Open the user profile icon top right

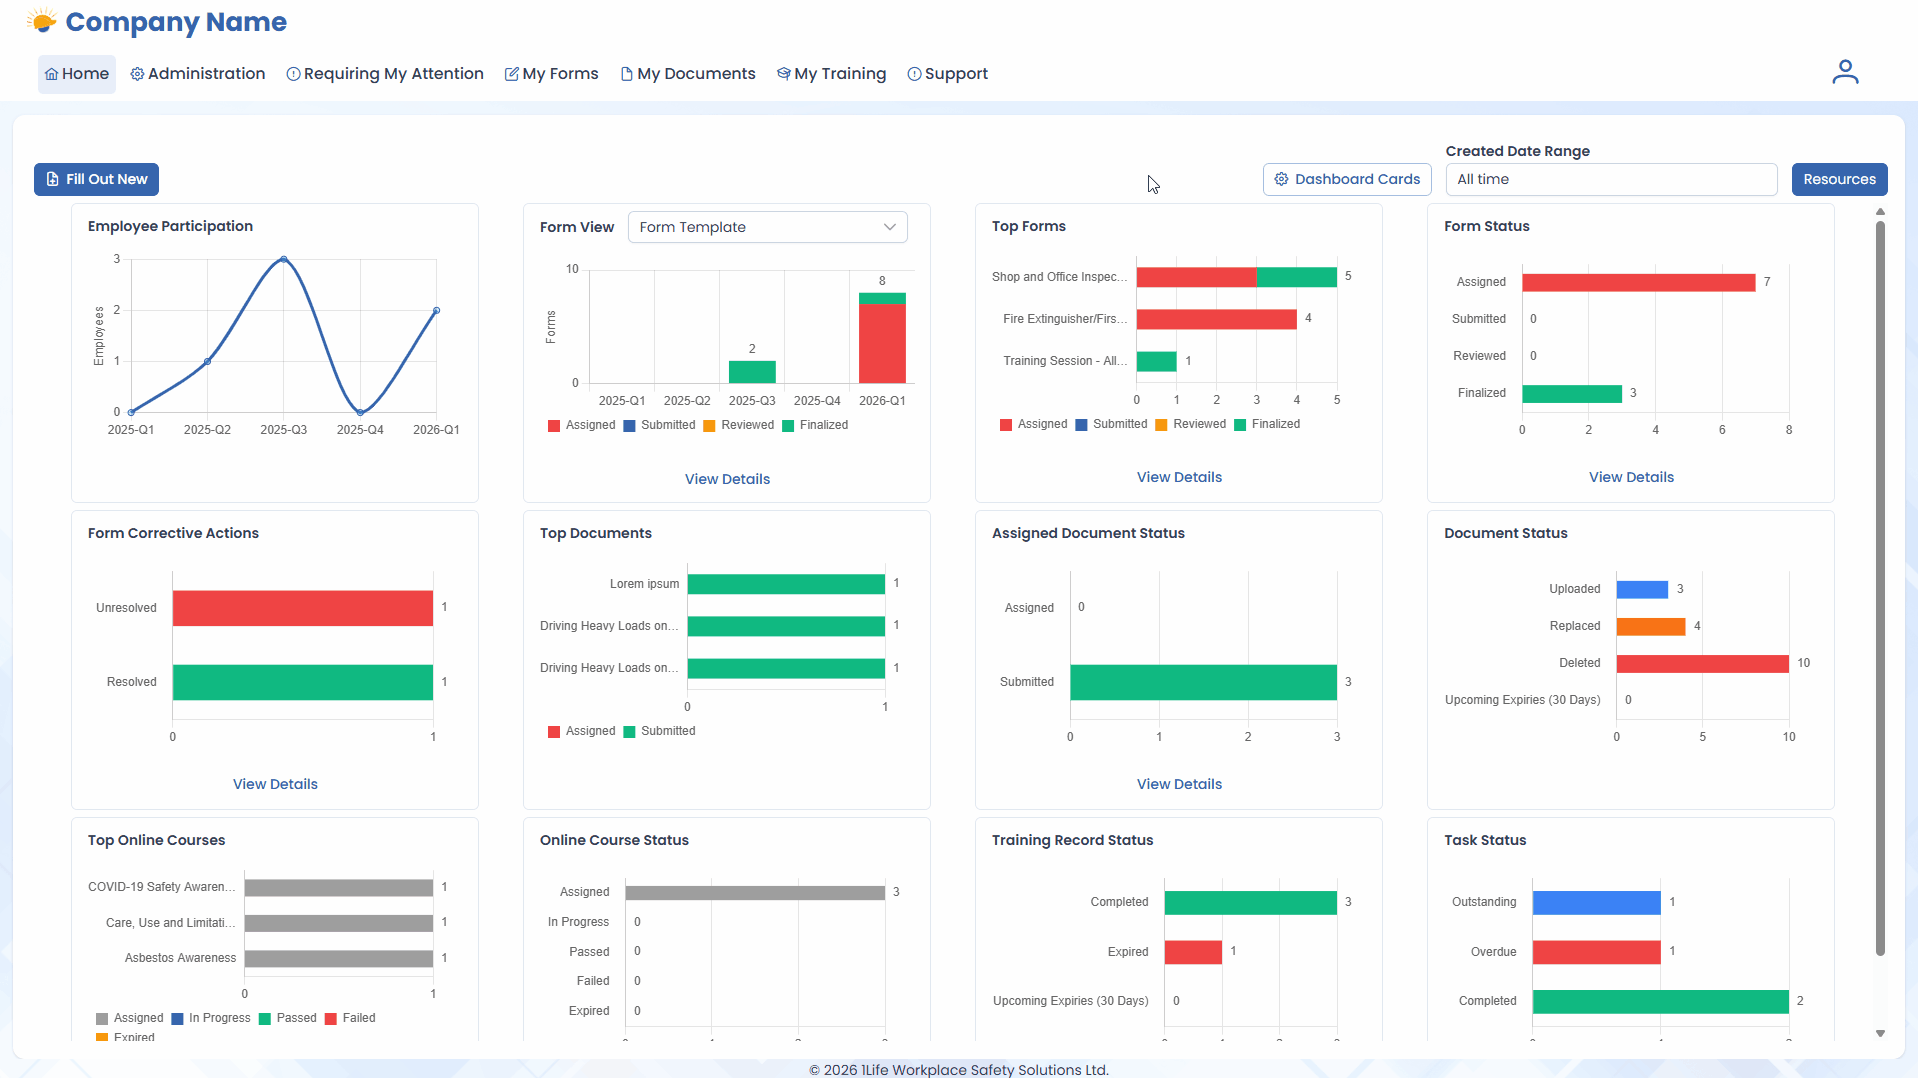[1845, 71]
